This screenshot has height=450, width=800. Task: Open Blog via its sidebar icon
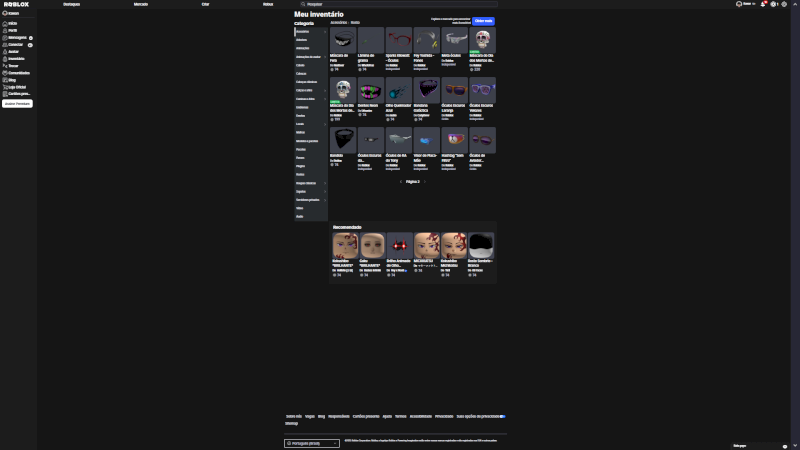point(5,80)
